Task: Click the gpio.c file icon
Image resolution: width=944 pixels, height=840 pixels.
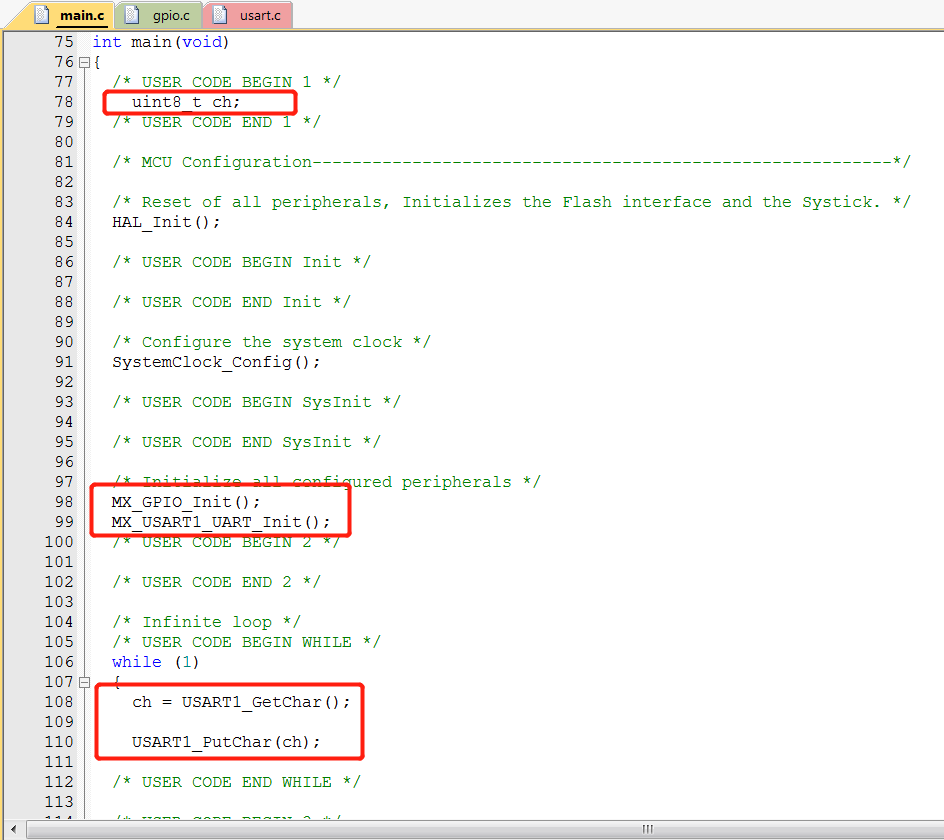Action: coord(131,14)
